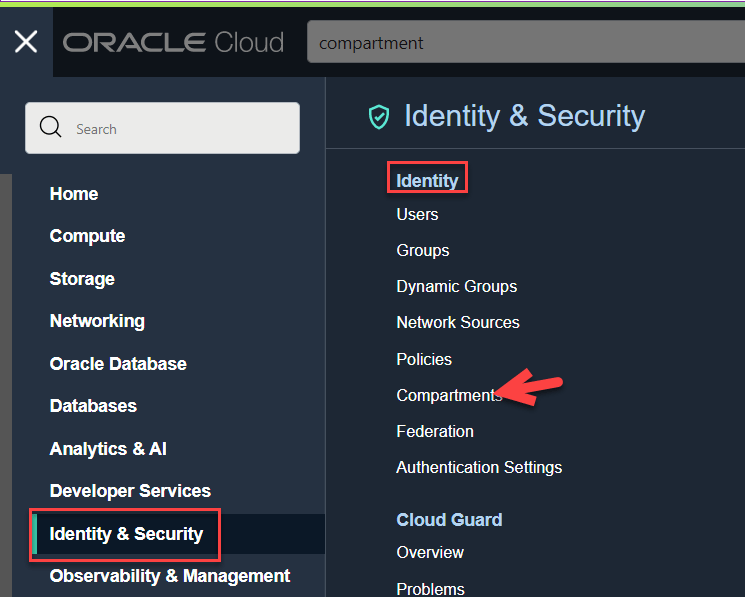Open the Users link
Viewport: 745px width, 597px height.
(x=417, y=215)
